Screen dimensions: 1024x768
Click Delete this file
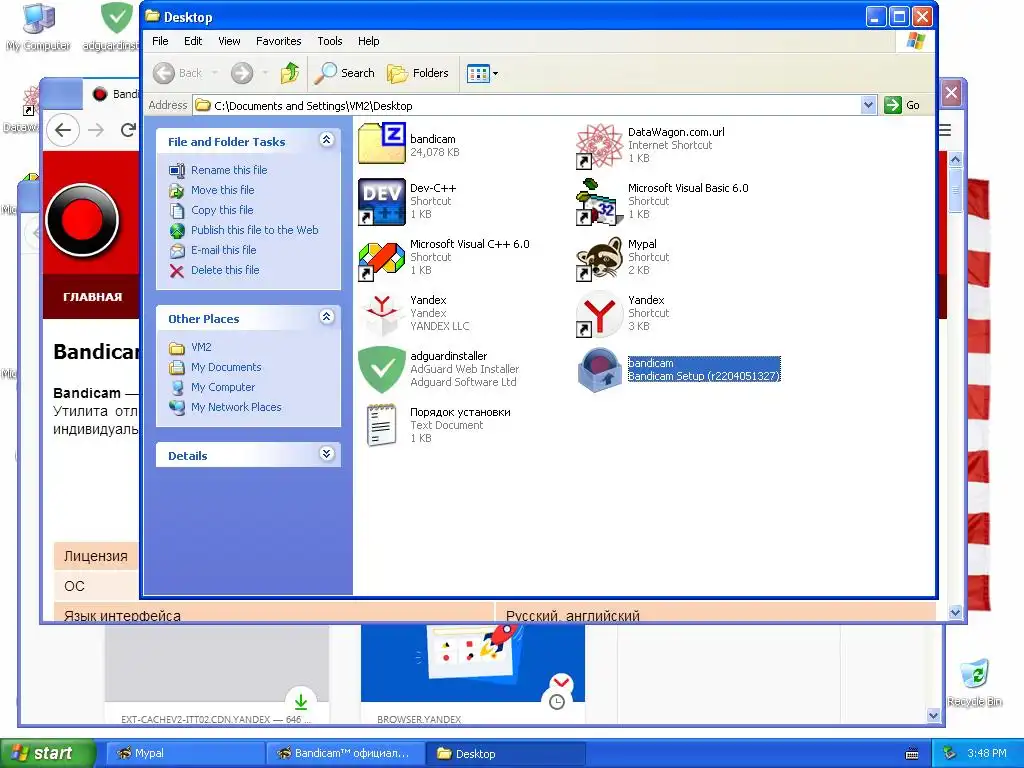(x=225, y=270)
